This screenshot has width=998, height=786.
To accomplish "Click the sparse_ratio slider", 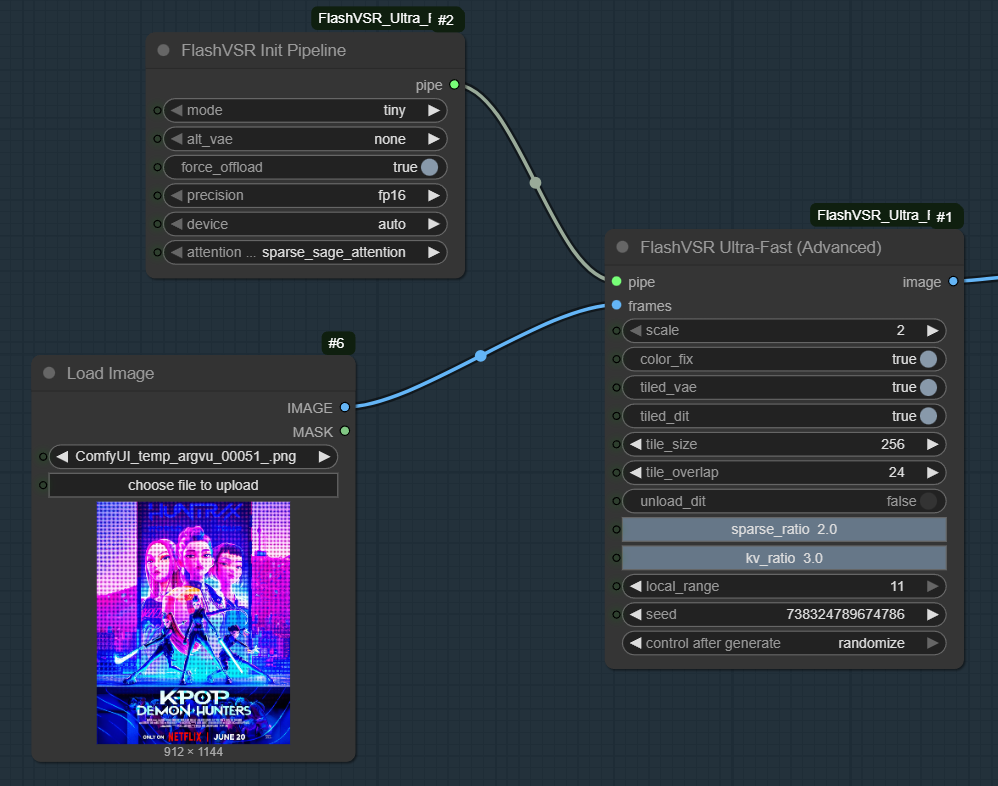I will tap(784, 529).
